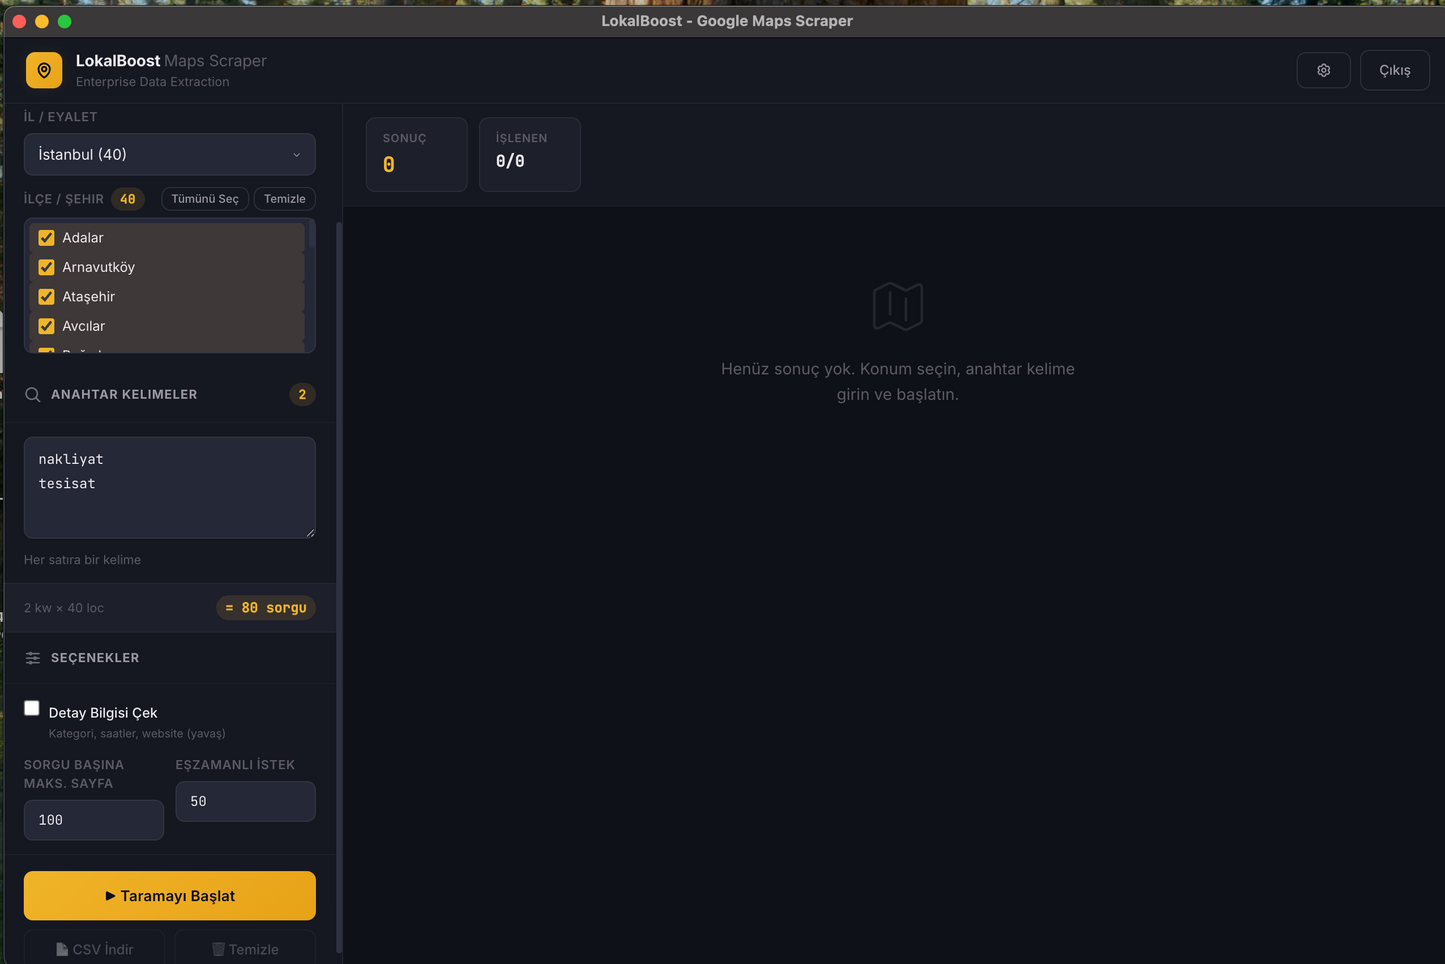
Task: Focus the Eşzamanlı İstek input field
Action: point(246,802)
